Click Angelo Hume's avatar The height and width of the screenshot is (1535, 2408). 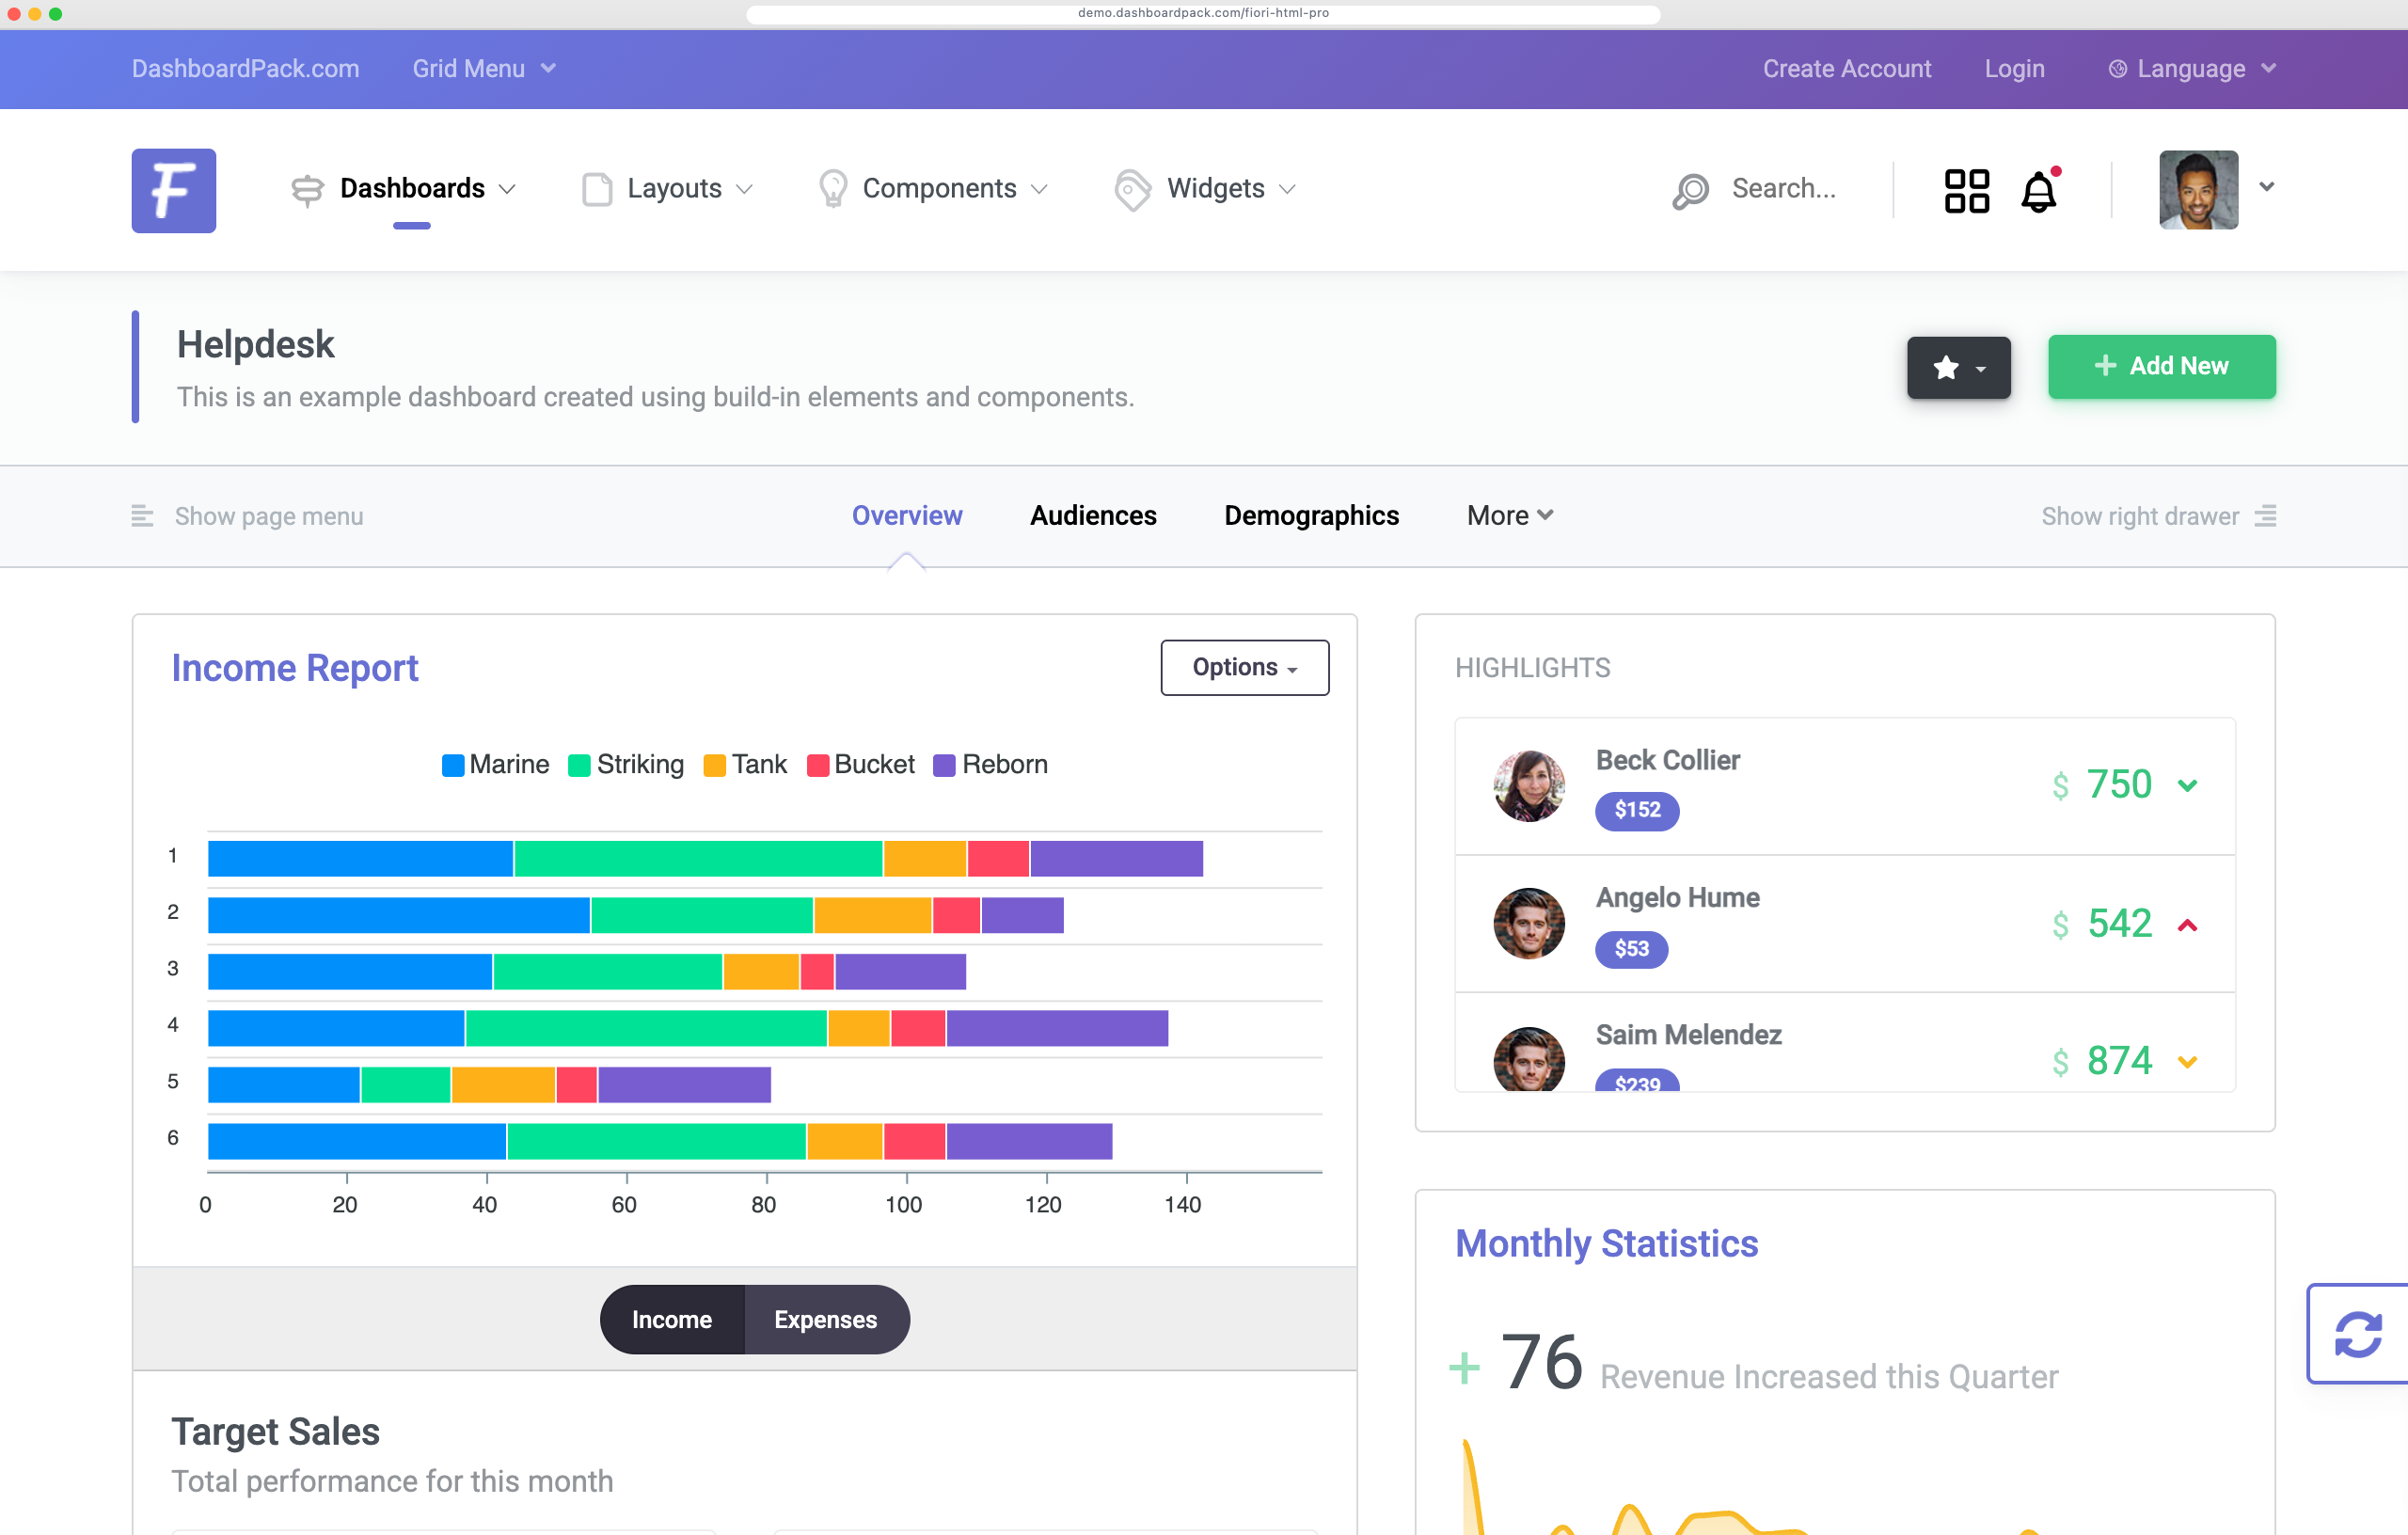[1528, 923]
